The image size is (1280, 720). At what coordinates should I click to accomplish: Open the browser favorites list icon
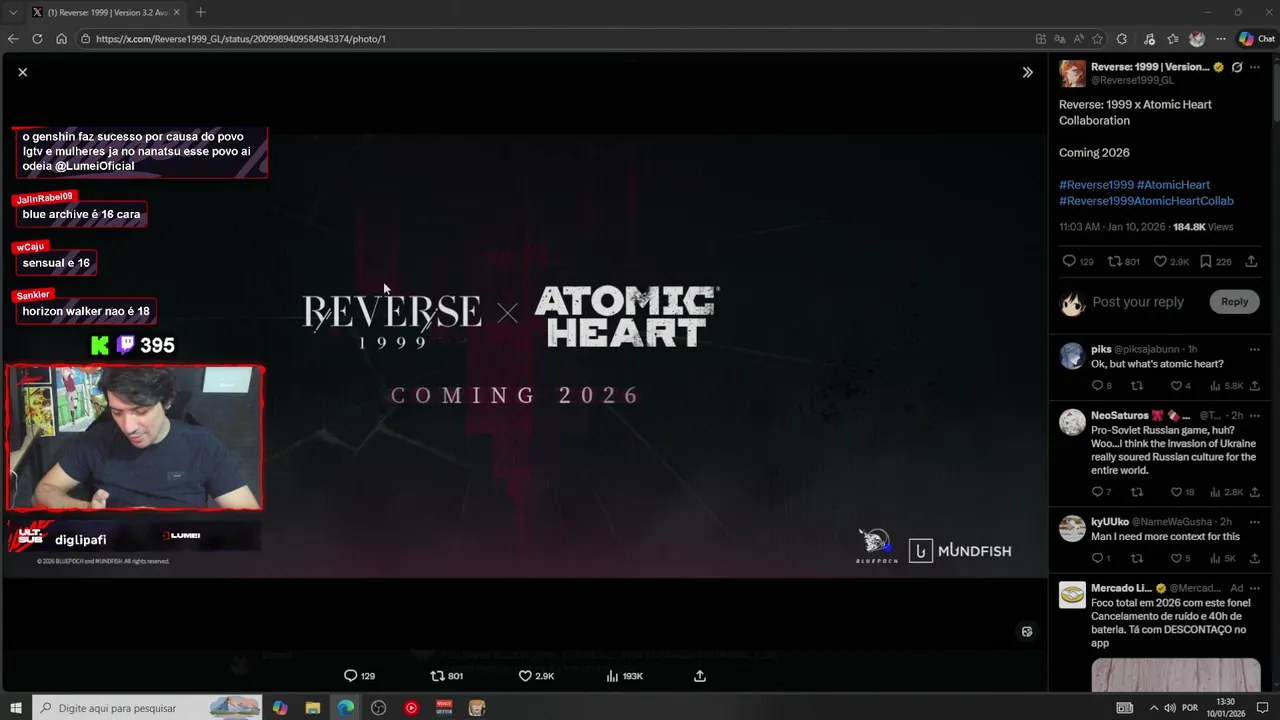[x=1172, y=39]
